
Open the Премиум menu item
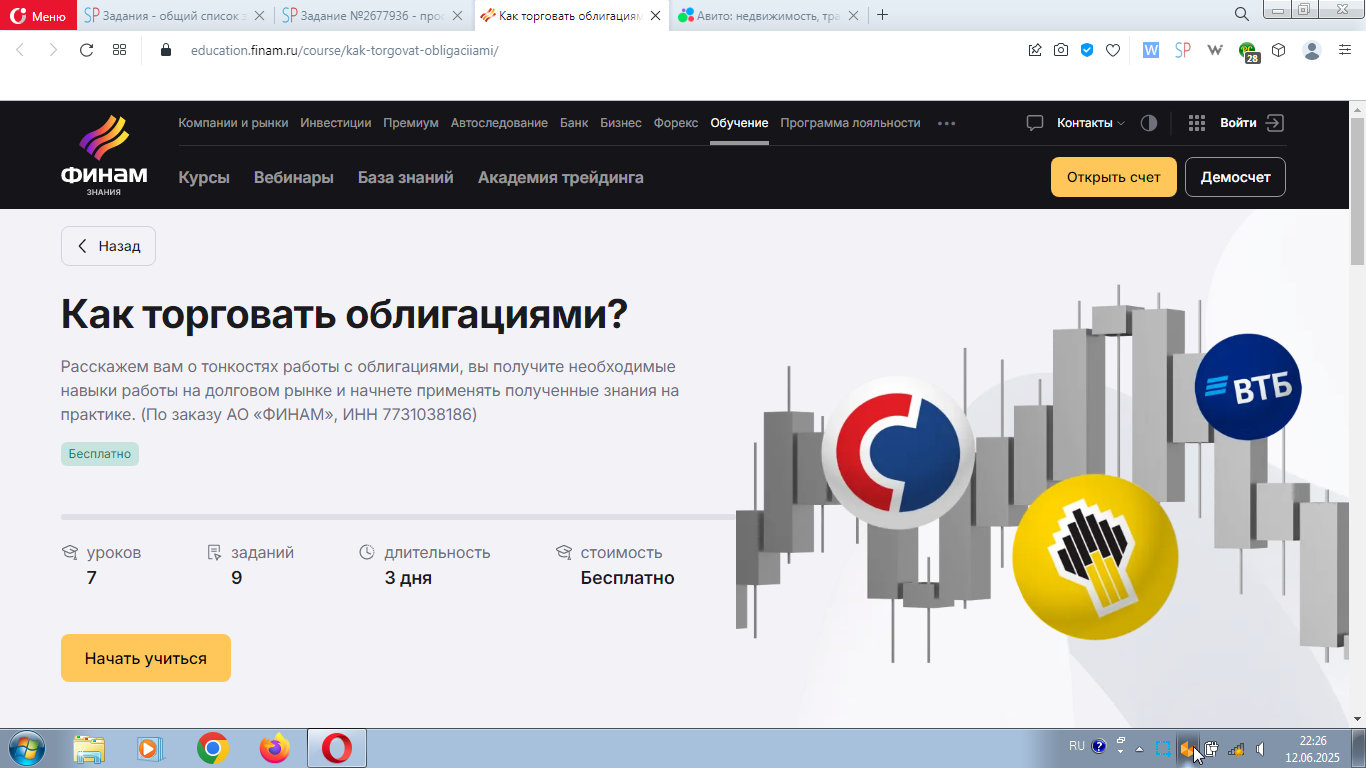point(411,123)
